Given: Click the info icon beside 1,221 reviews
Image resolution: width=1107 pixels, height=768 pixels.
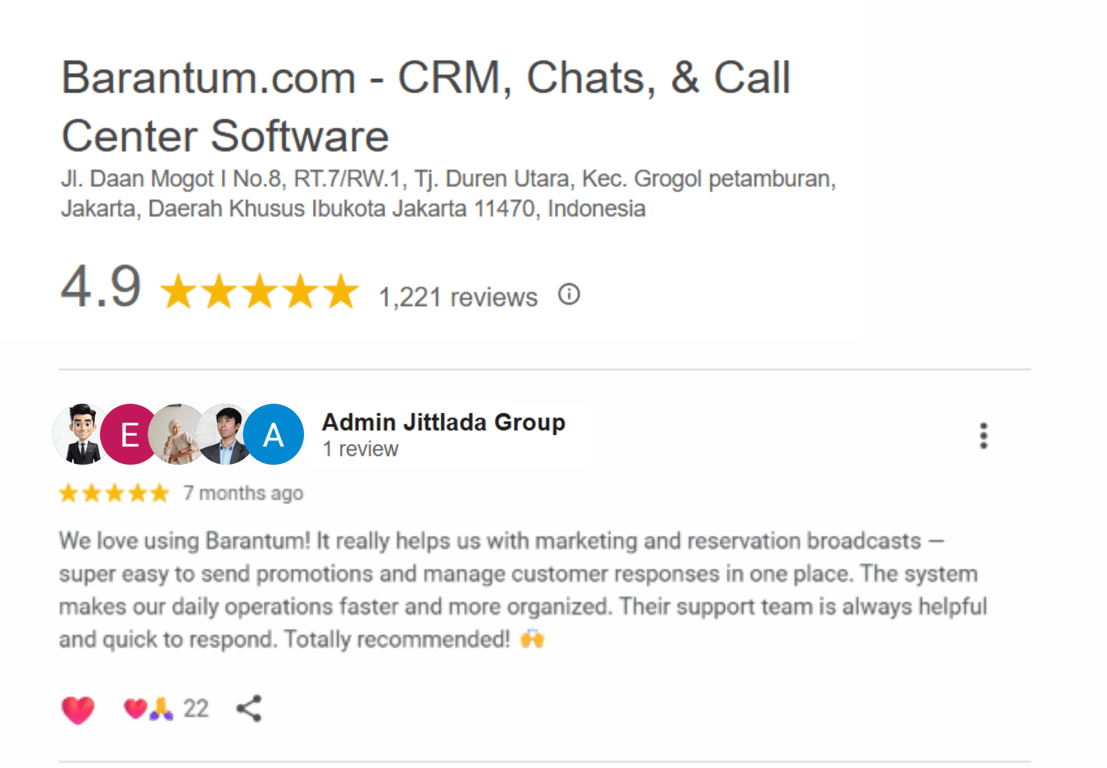Looking at the screenshot, I should tap(569, 294).
